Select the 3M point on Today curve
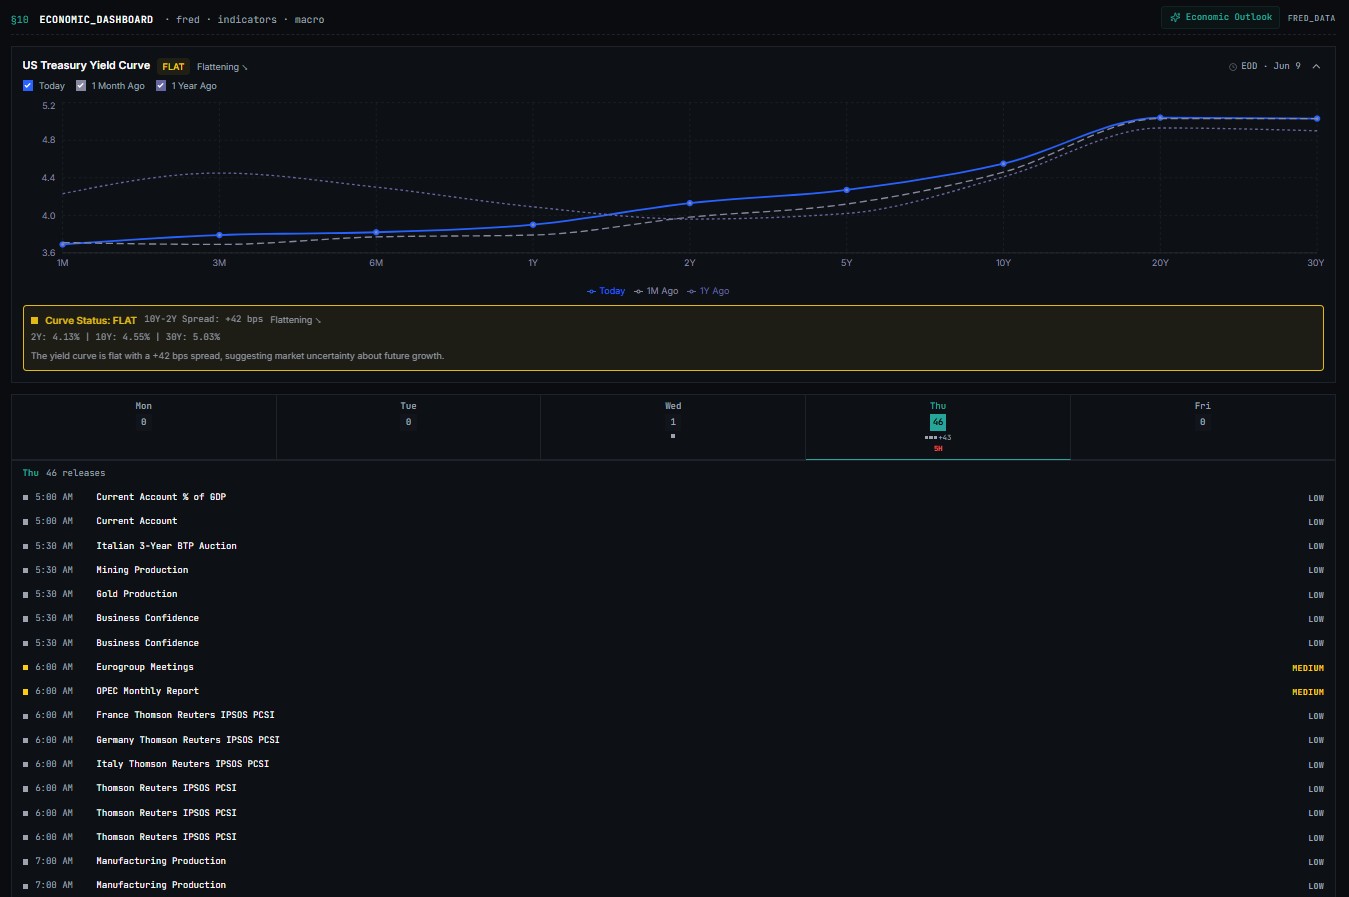Image resolution: width=1349 pixels, height=897 pixels. click(x=219, y=235)
